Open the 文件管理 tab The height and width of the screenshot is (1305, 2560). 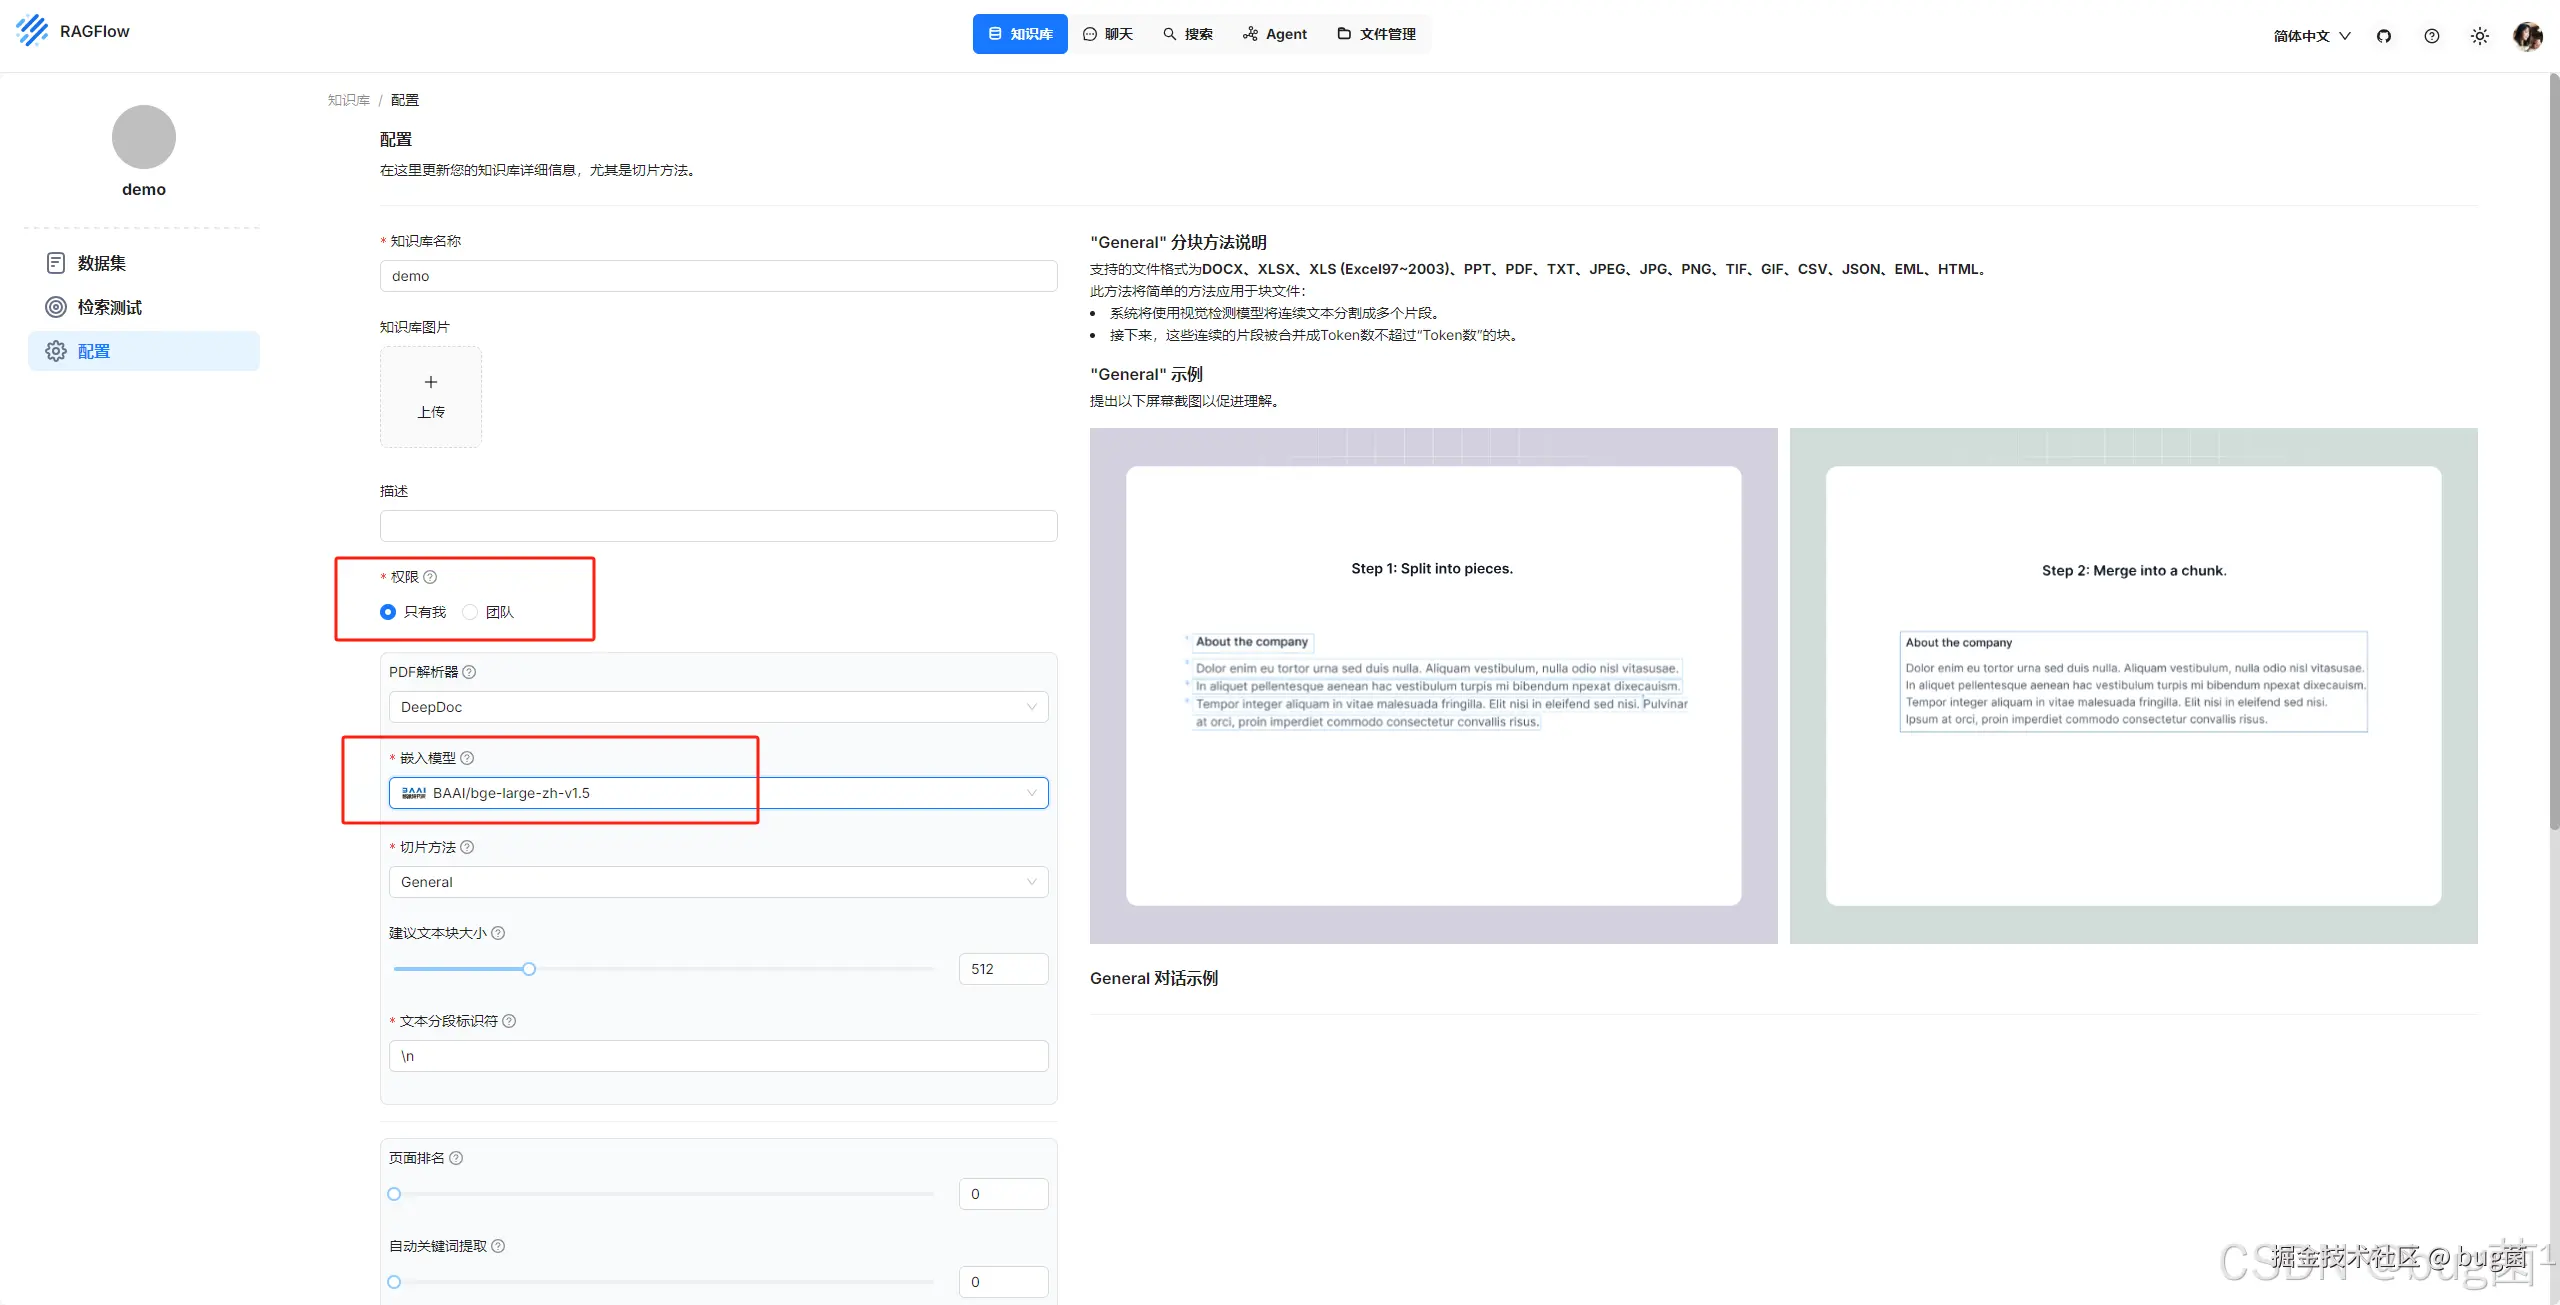pyautogui.click(x=1376, y=34)
